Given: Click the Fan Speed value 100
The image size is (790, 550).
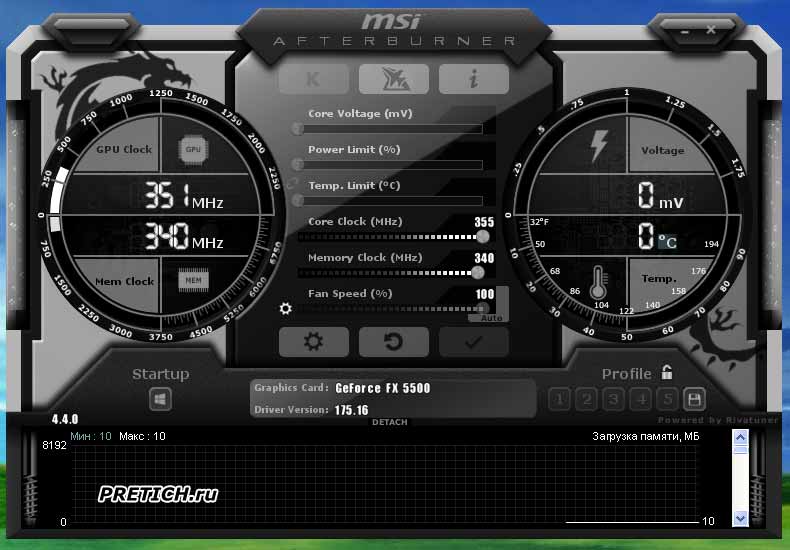Looking at the screenshot, I should [485, 294].
